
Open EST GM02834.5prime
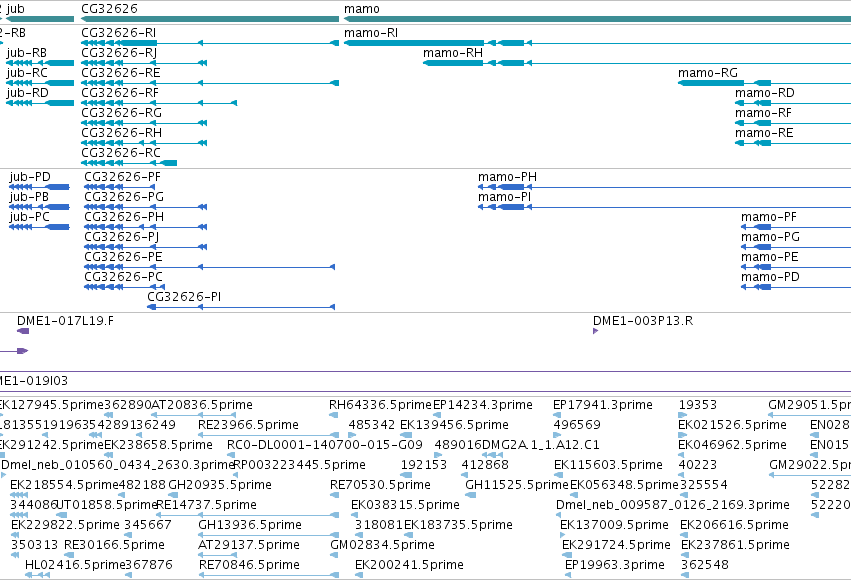point(382,545)
